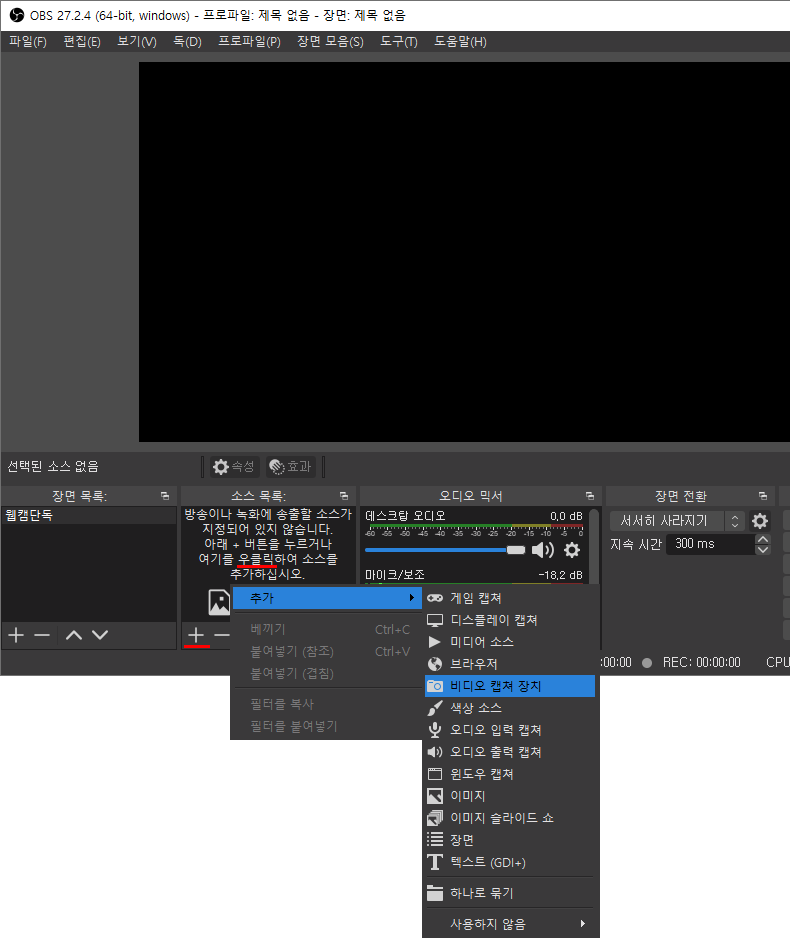Viewport: 790px width, 938px height.
Task: Open the 파일(F) menu
Action: [28, 42]
